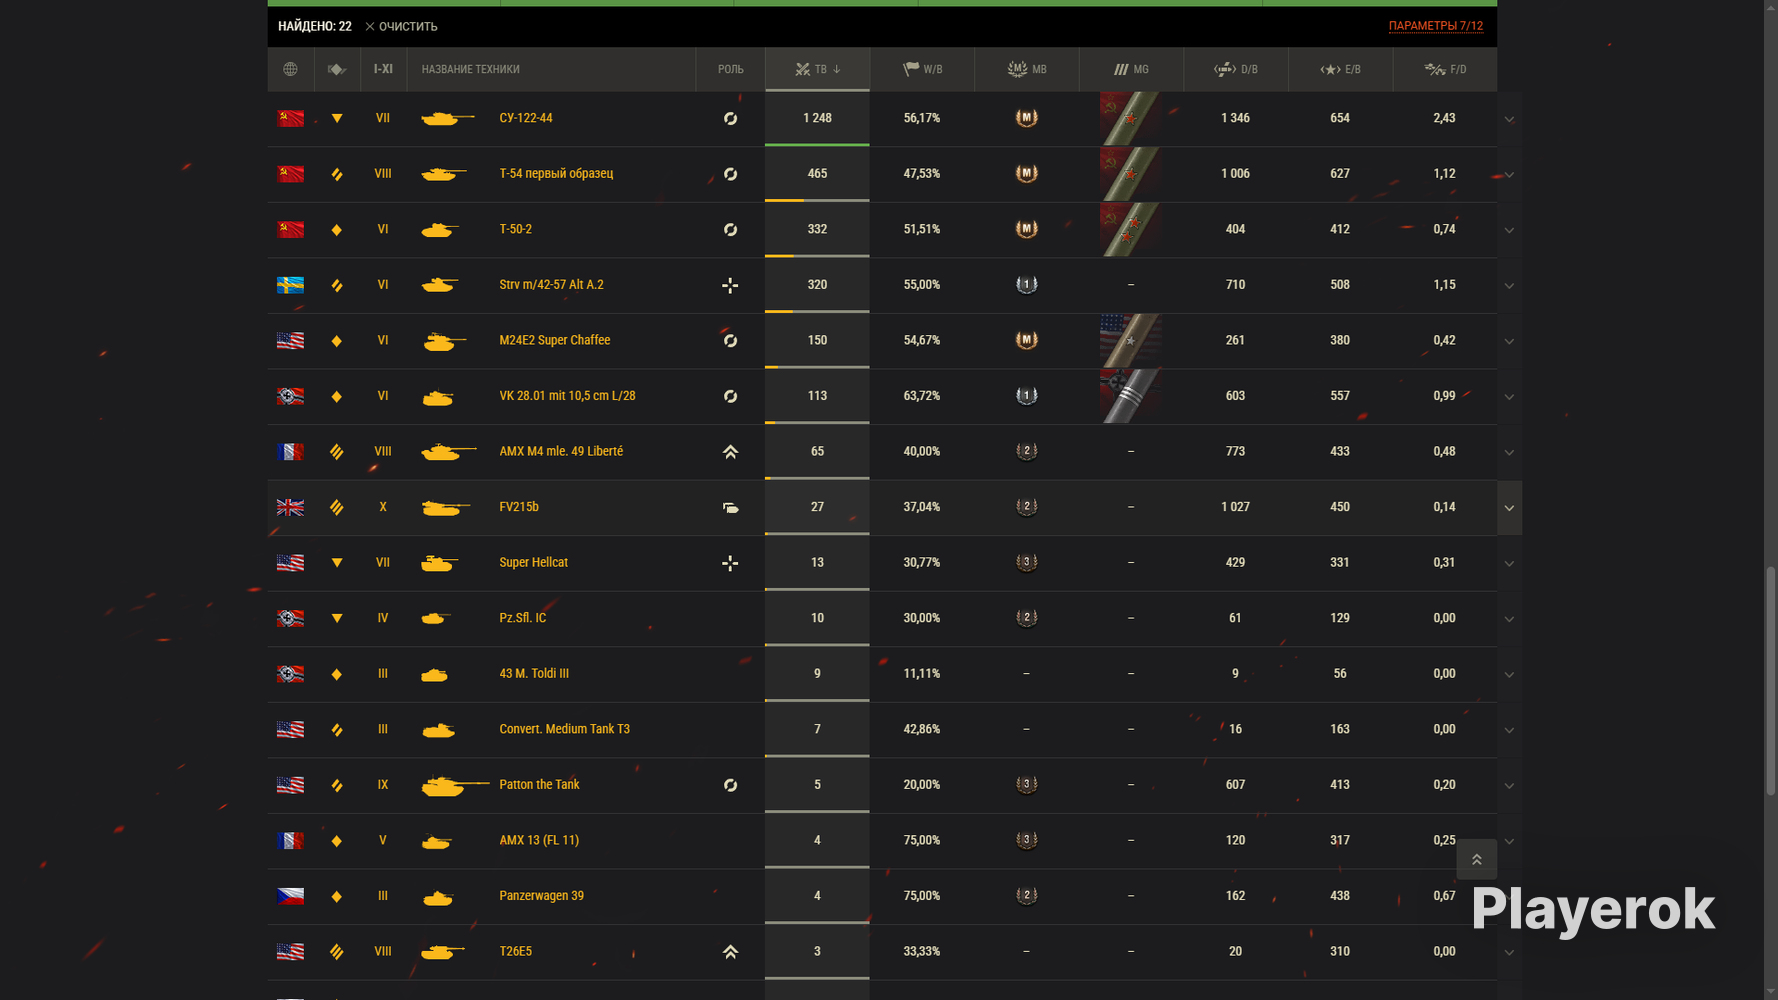Viewport: 1778px width, 1000px height.
Task: Click the class 1 badge on Strv row
Action: 1026,285
